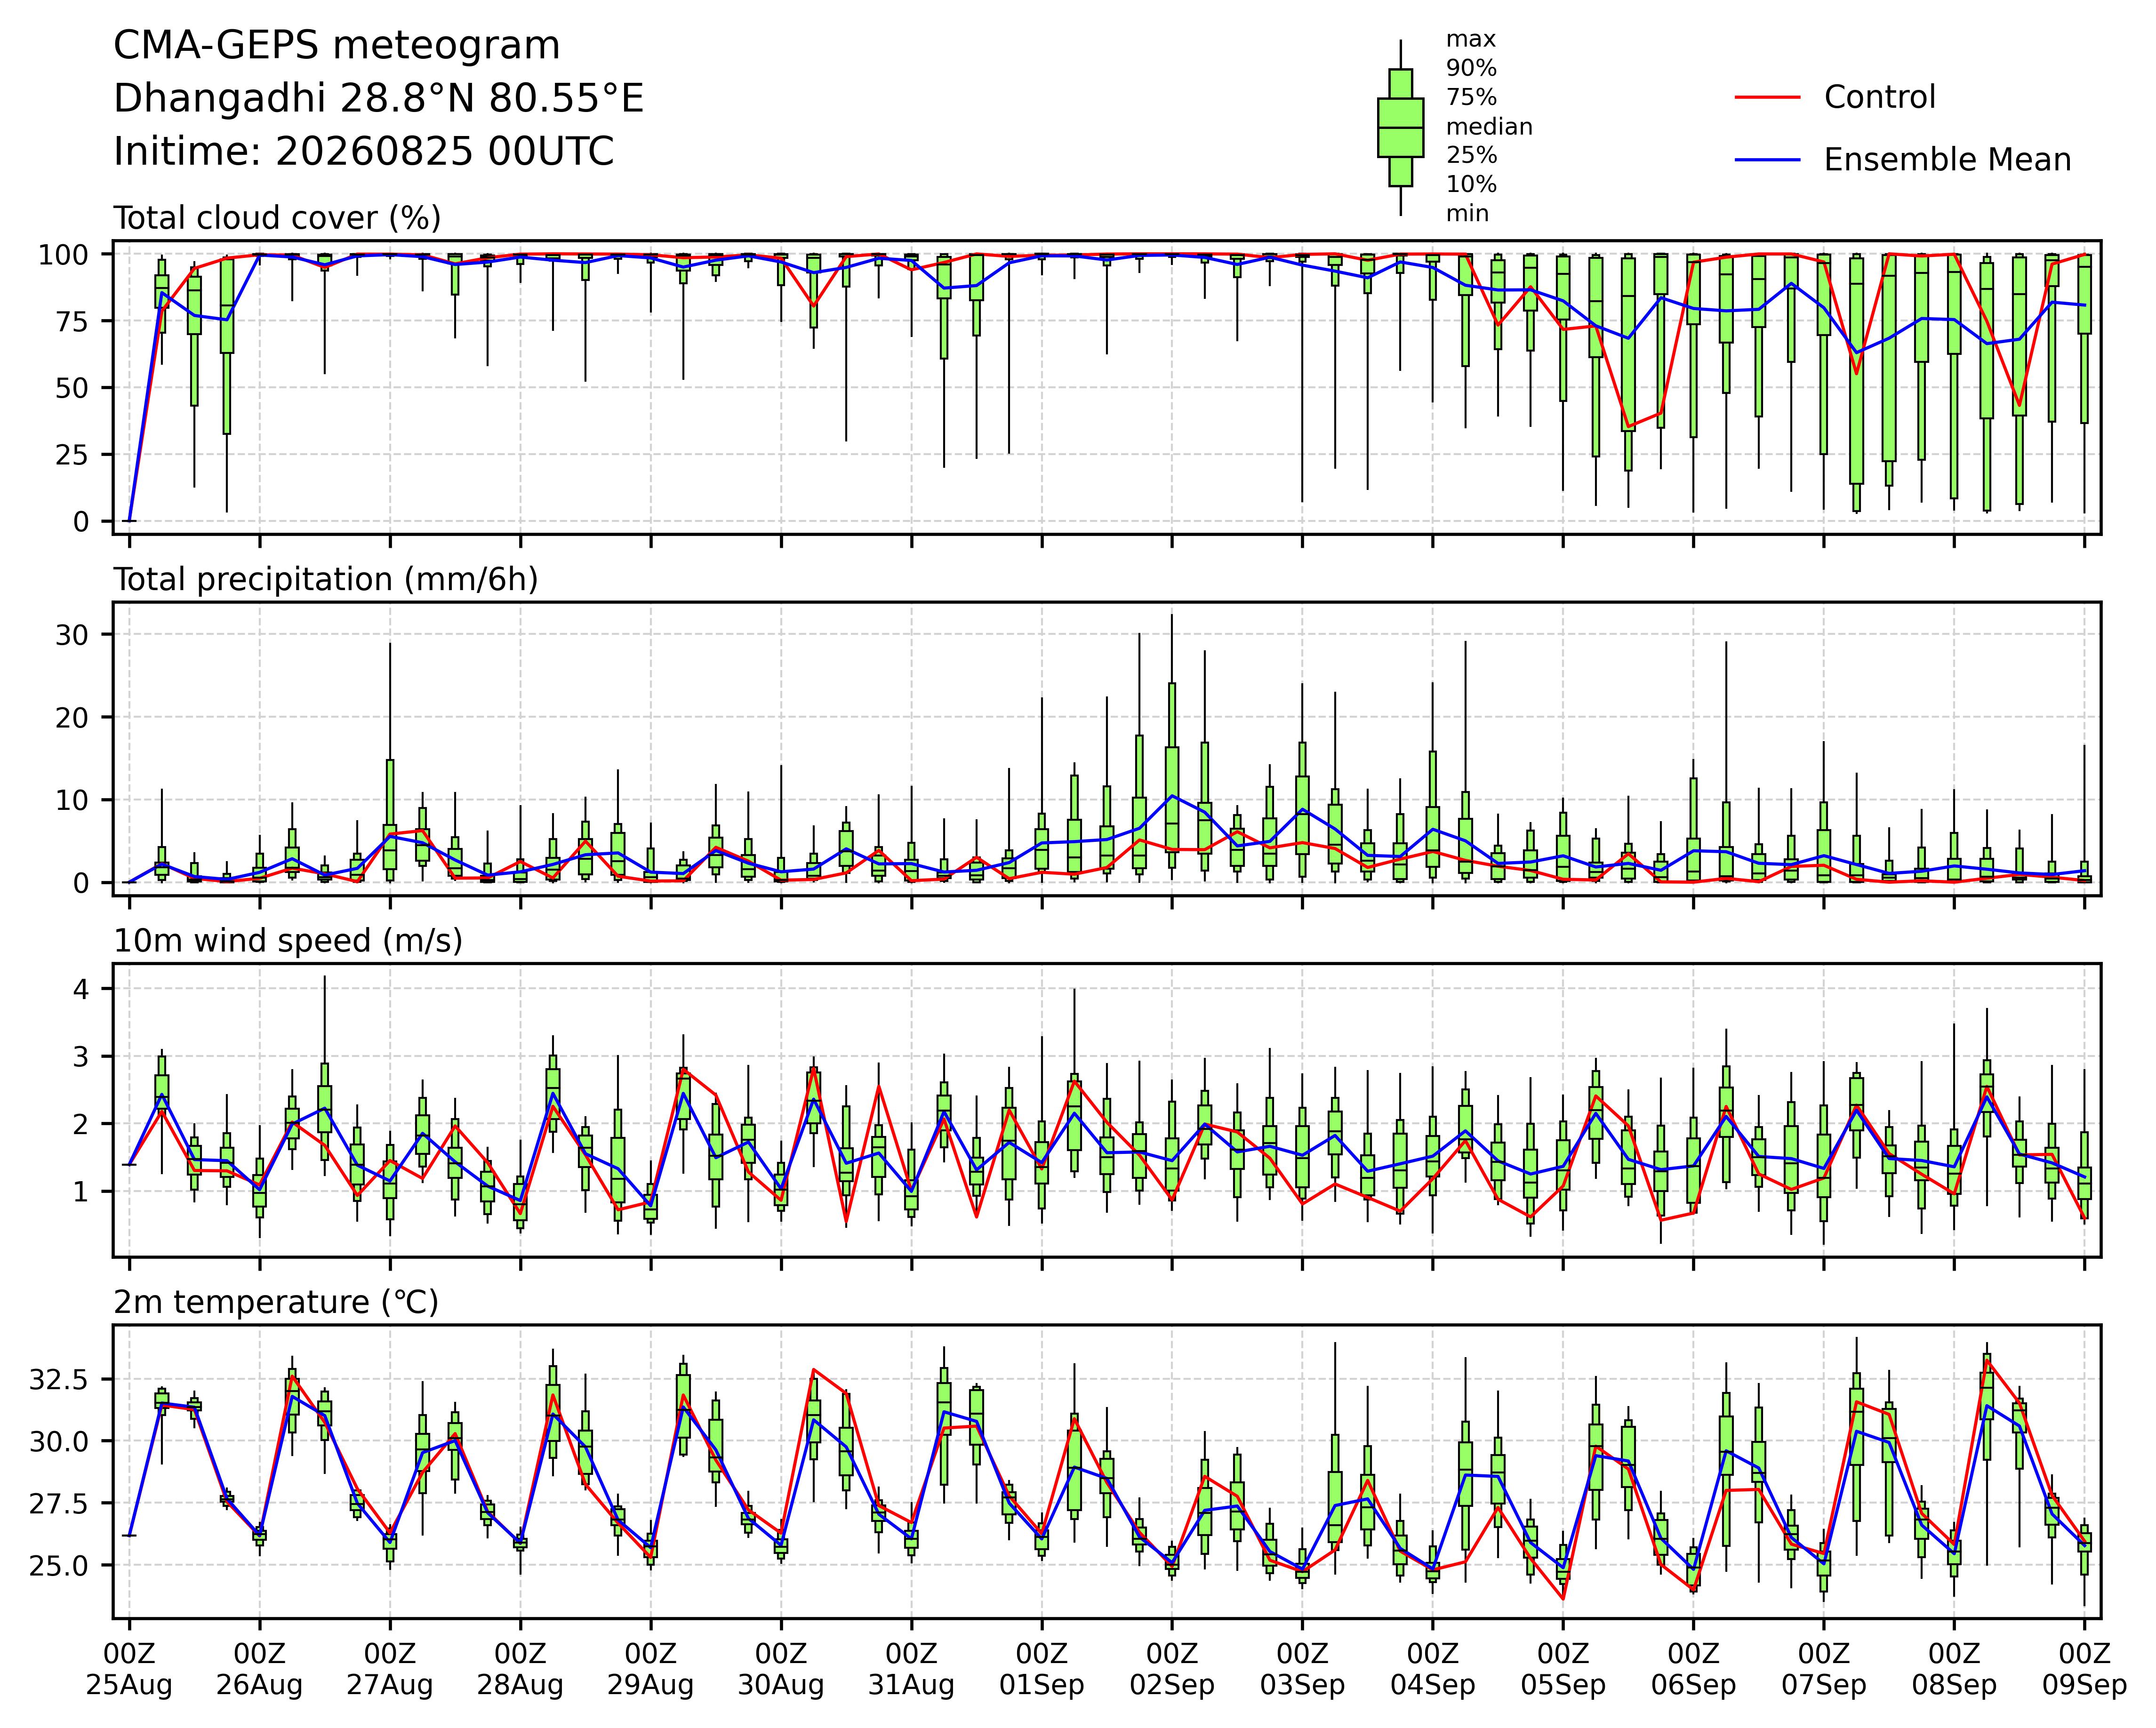The height and width of the screenshot is (1728, 2156).
Task: Click the CMA-GEPS meteogram title
Action: (x=337, y=47)
